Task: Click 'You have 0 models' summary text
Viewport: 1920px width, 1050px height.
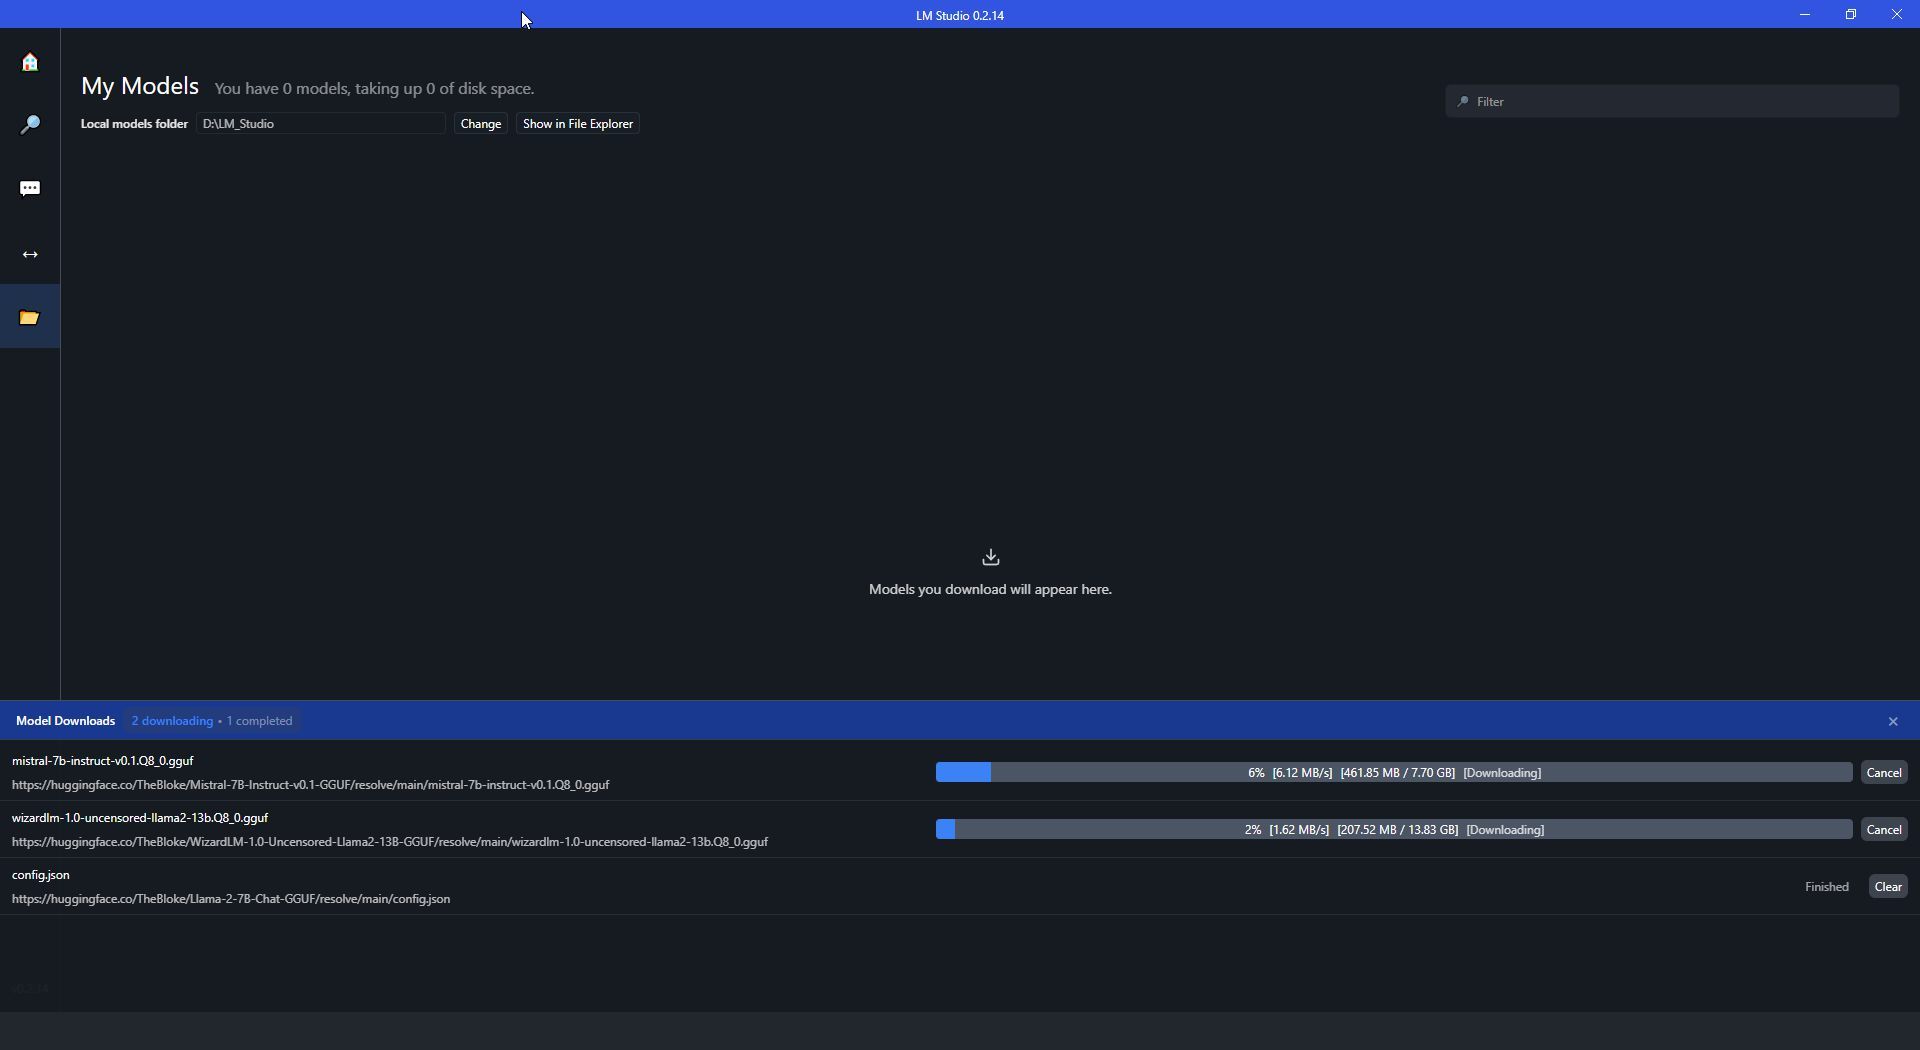Action: (374, 89)
